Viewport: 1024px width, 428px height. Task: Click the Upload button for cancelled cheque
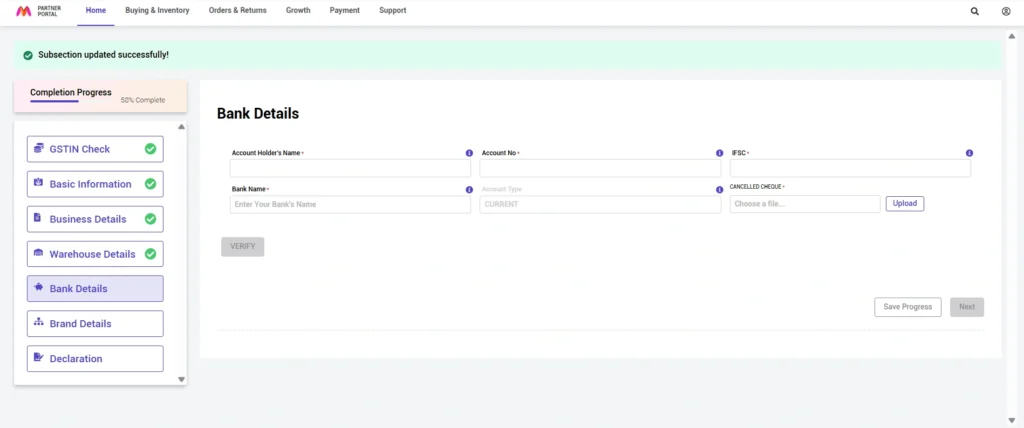(x=904, y=204)
